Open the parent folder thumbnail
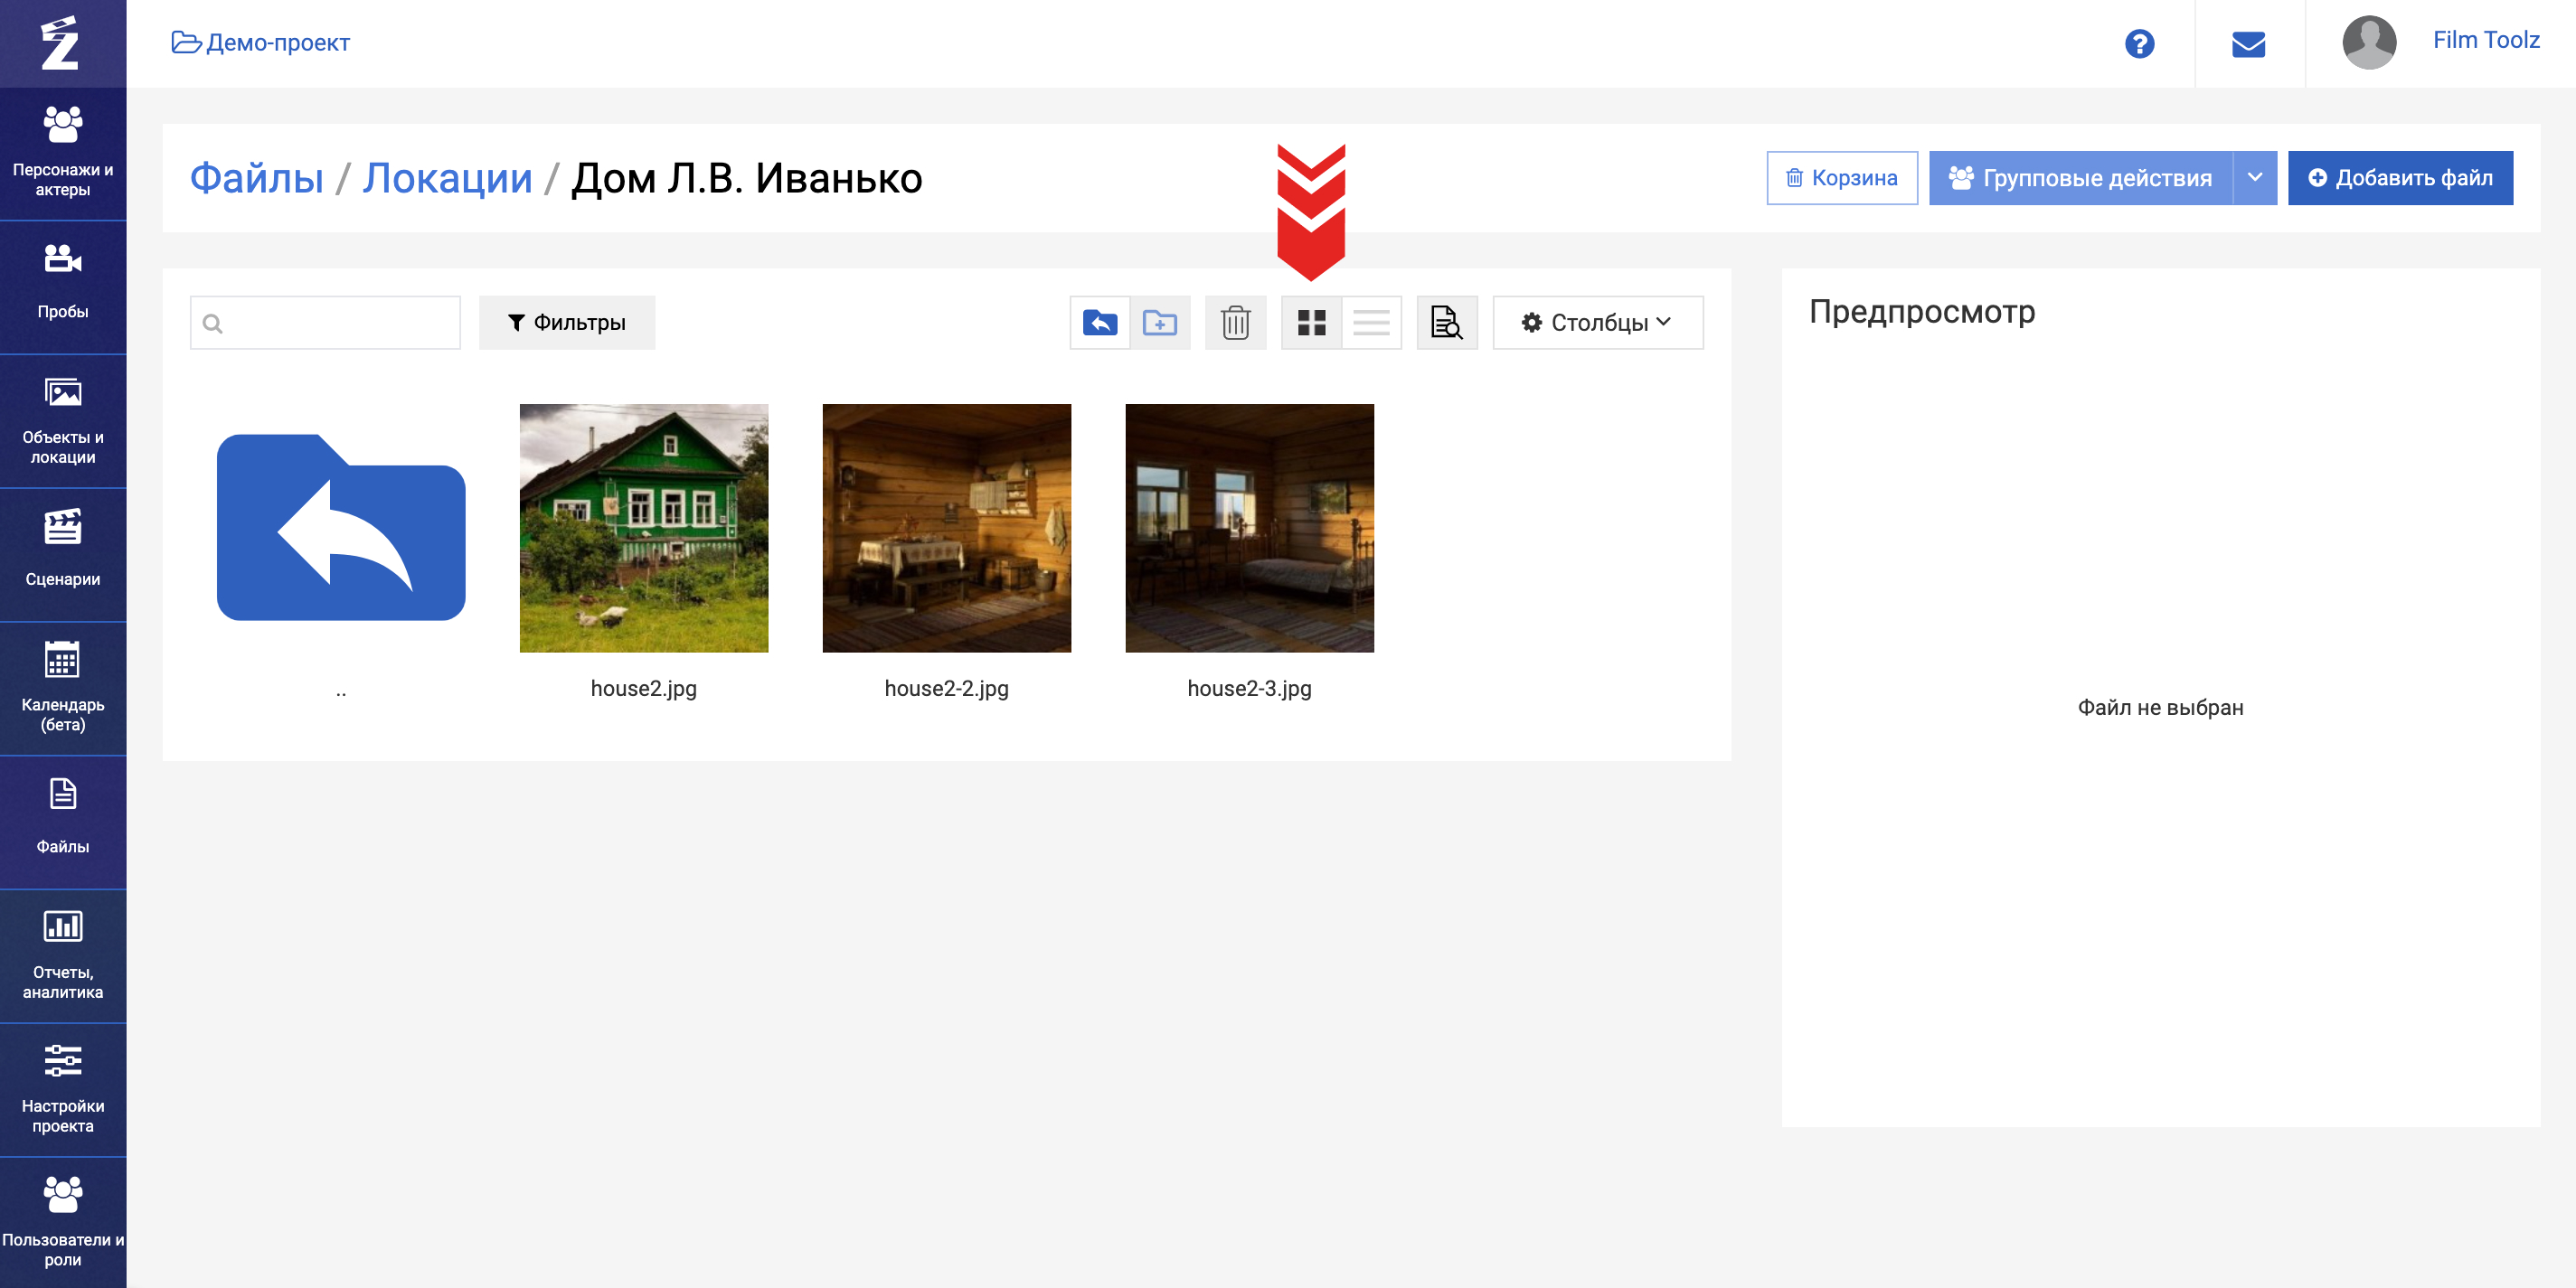Screen dimensions: 2576x1288 [341, 528]
